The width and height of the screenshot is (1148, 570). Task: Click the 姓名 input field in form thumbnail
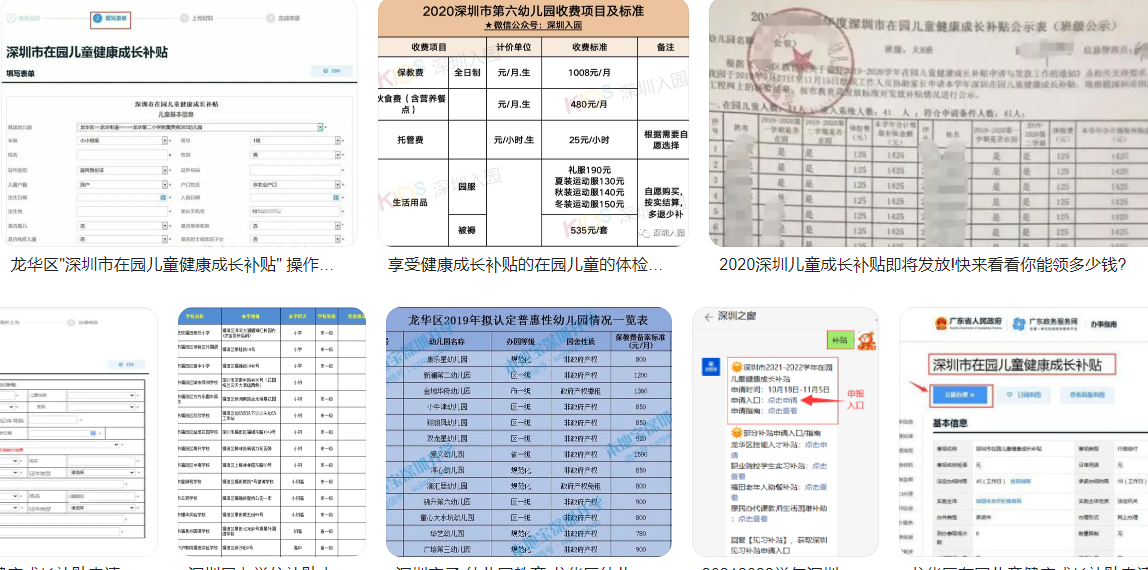[x=122, y=155]
